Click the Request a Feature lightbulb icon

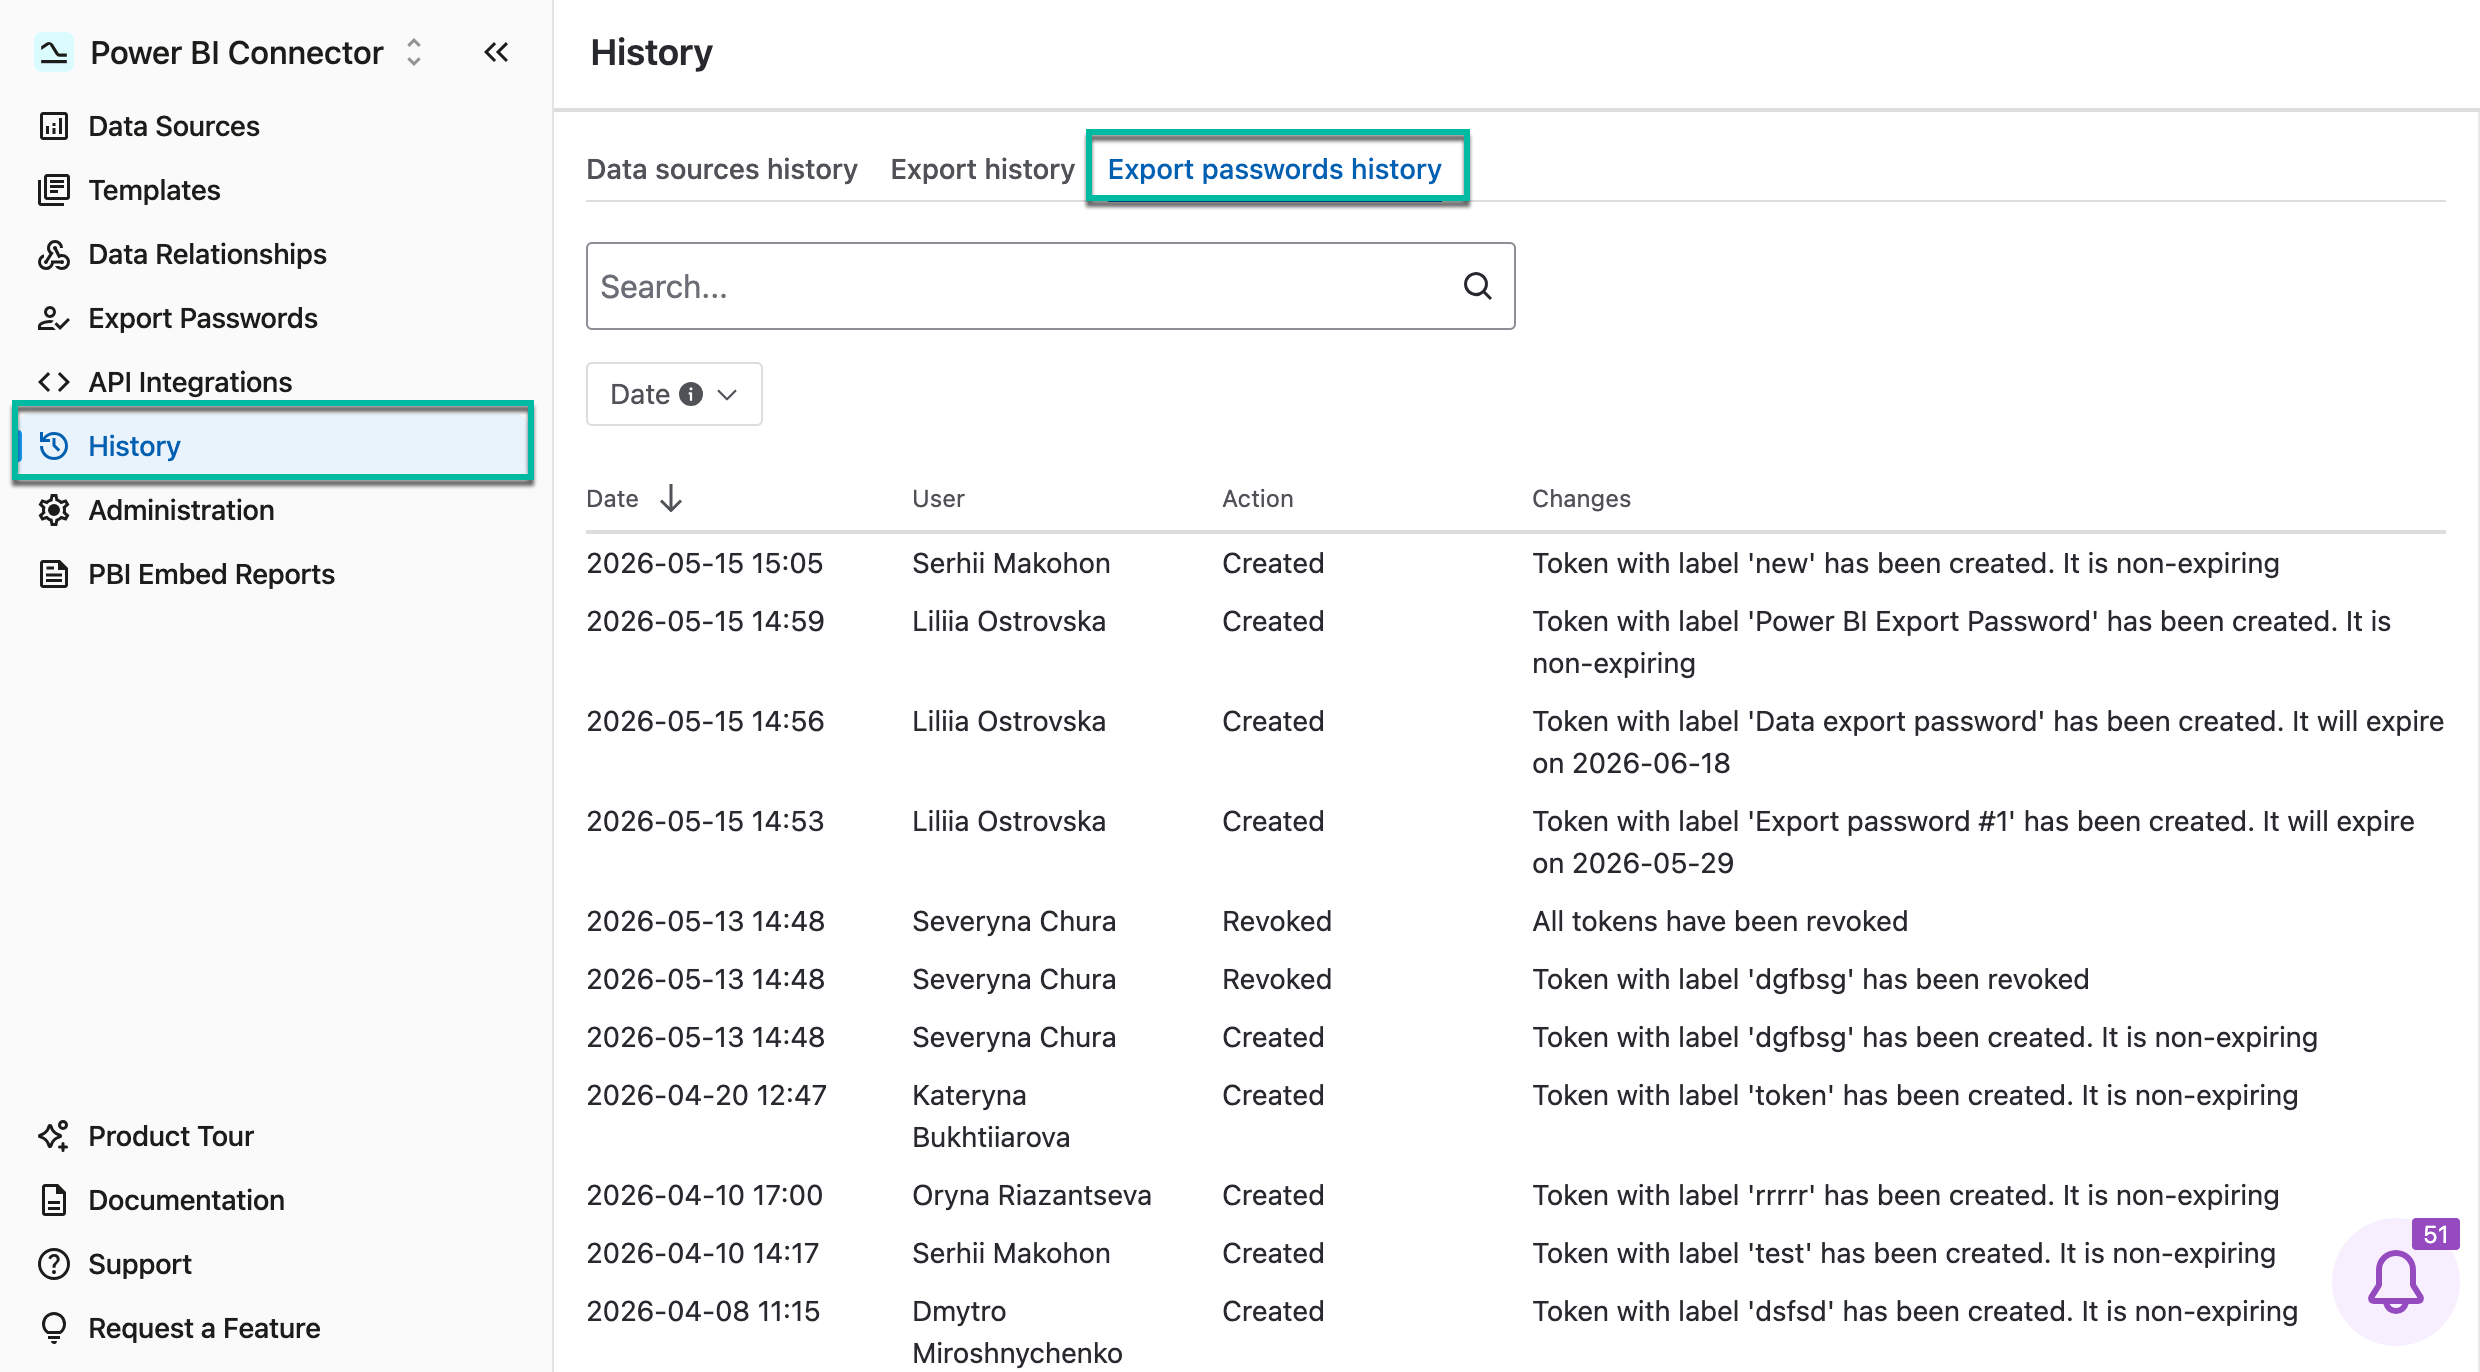[x=54, y=1328]
